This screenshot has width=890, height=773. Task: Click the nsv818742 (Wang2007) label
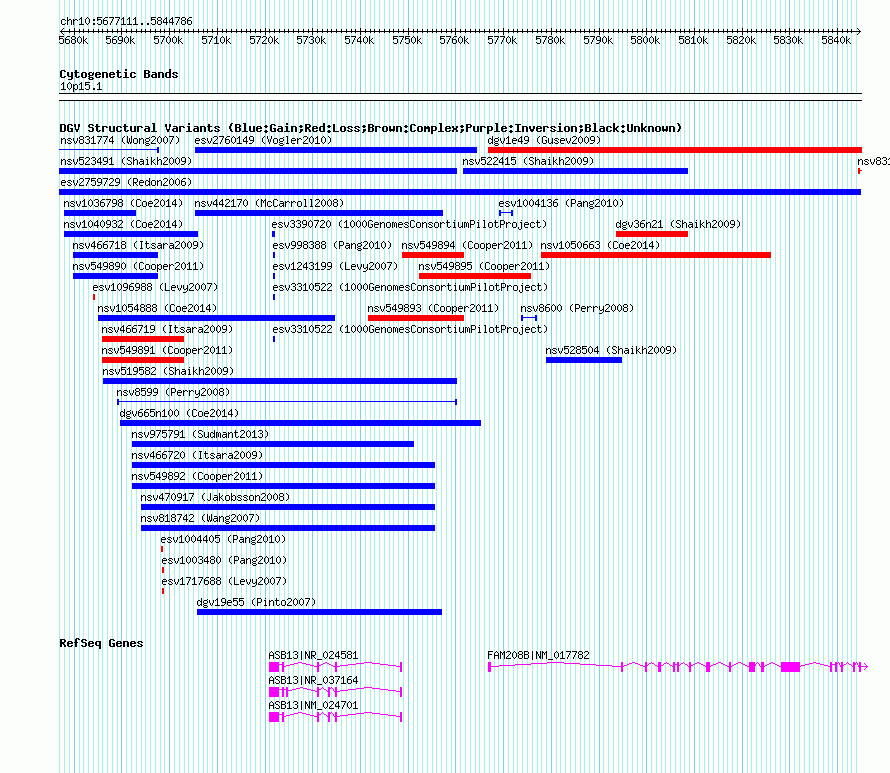(x=200, y=518)
